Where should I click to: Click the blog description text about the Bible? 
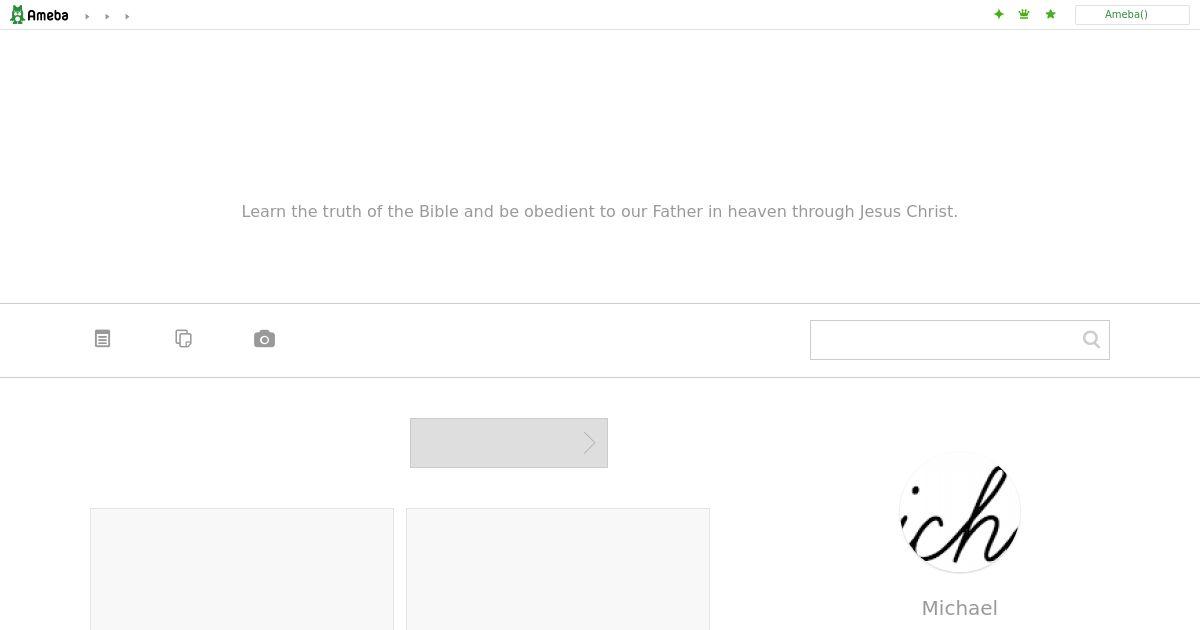[x=600, y=211]
